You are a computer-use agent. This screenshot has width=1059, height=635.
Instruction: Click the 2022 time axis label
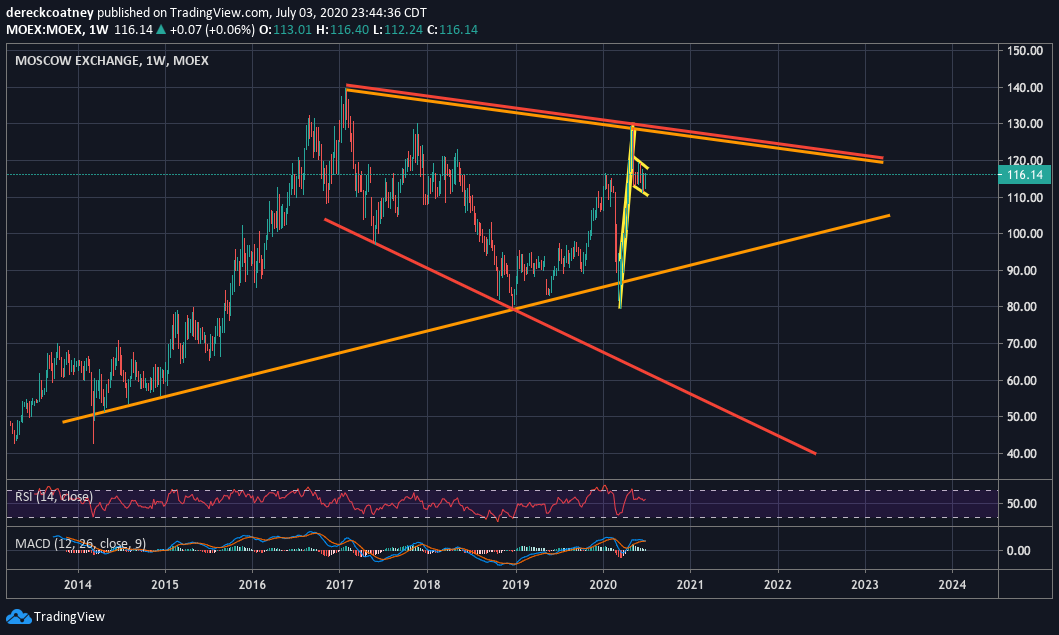coord(777,584)
